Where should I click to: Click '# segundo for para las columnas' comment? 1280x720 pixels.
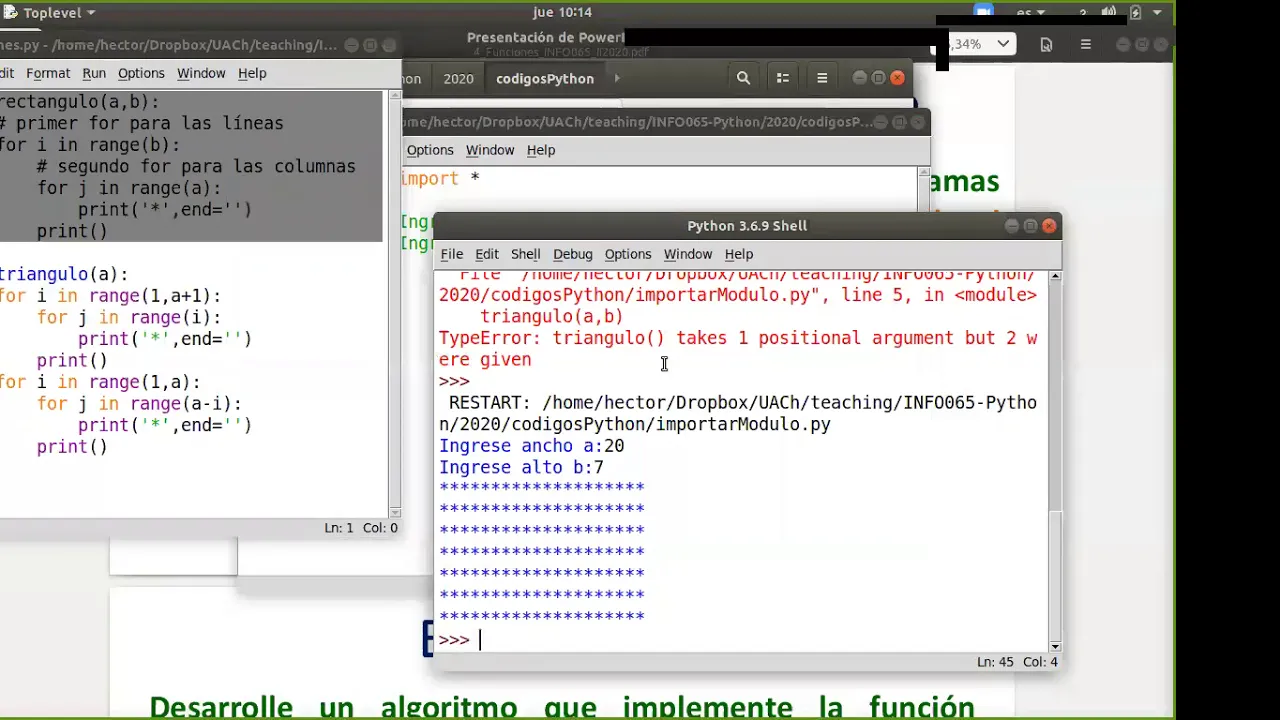(196, 167)
